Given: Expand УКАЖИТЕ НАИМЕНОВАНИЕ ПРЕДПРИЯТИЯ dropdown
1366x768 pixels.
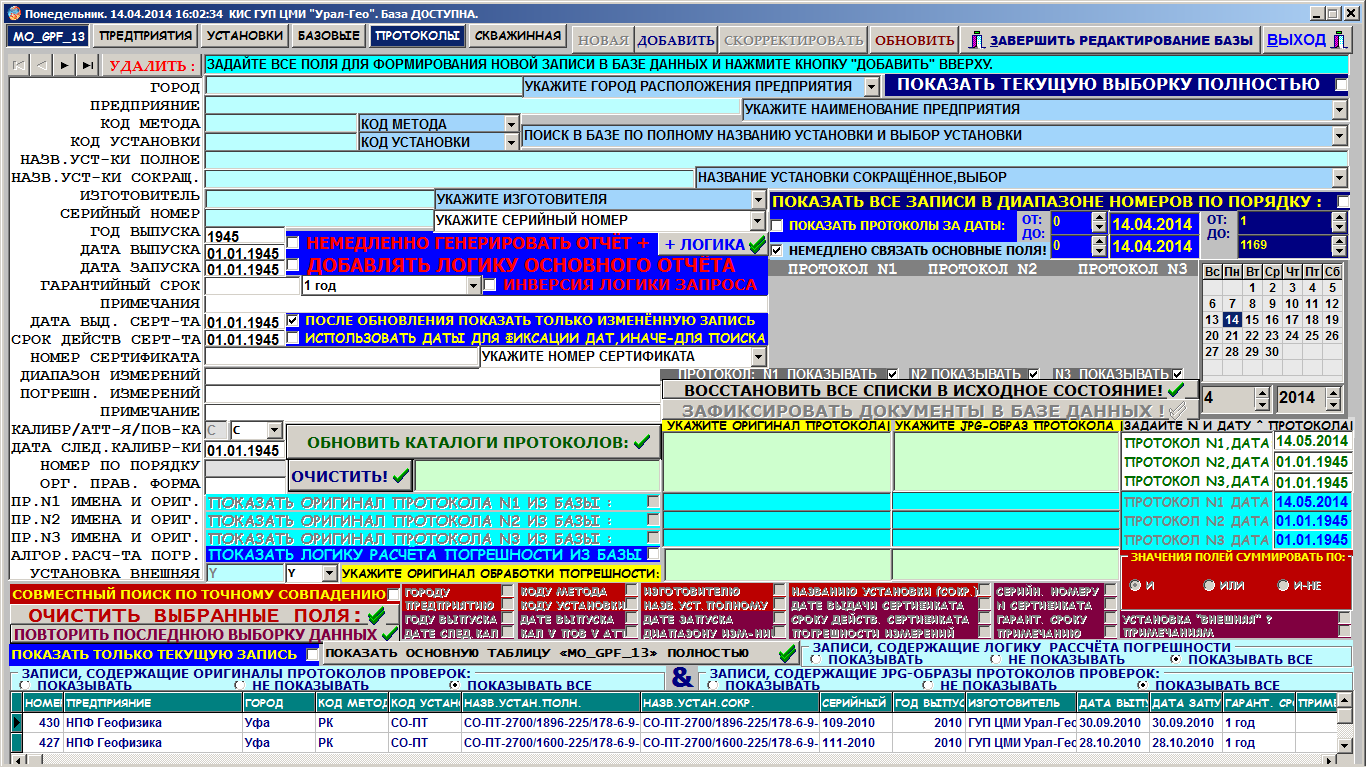Looking at the screenshot, I should pos(1340,109).
